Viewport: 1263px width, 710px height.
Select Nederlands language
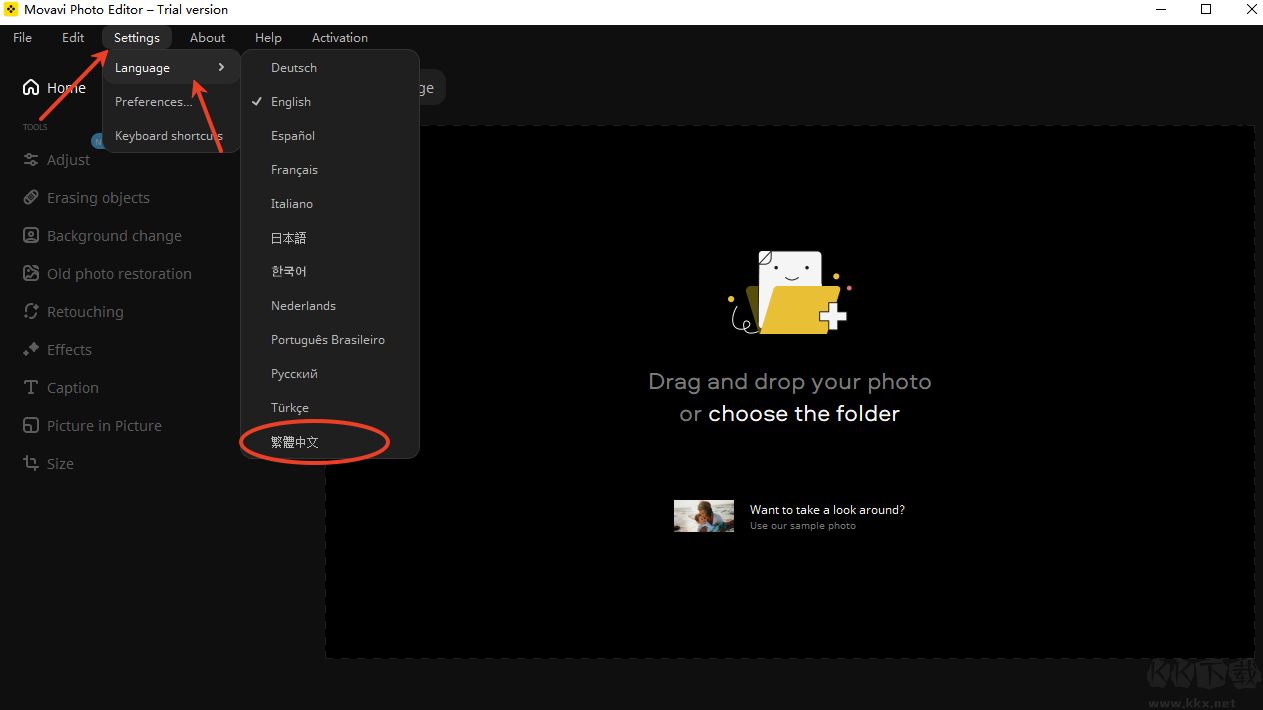pyautogui.click(x=330, y=306)
